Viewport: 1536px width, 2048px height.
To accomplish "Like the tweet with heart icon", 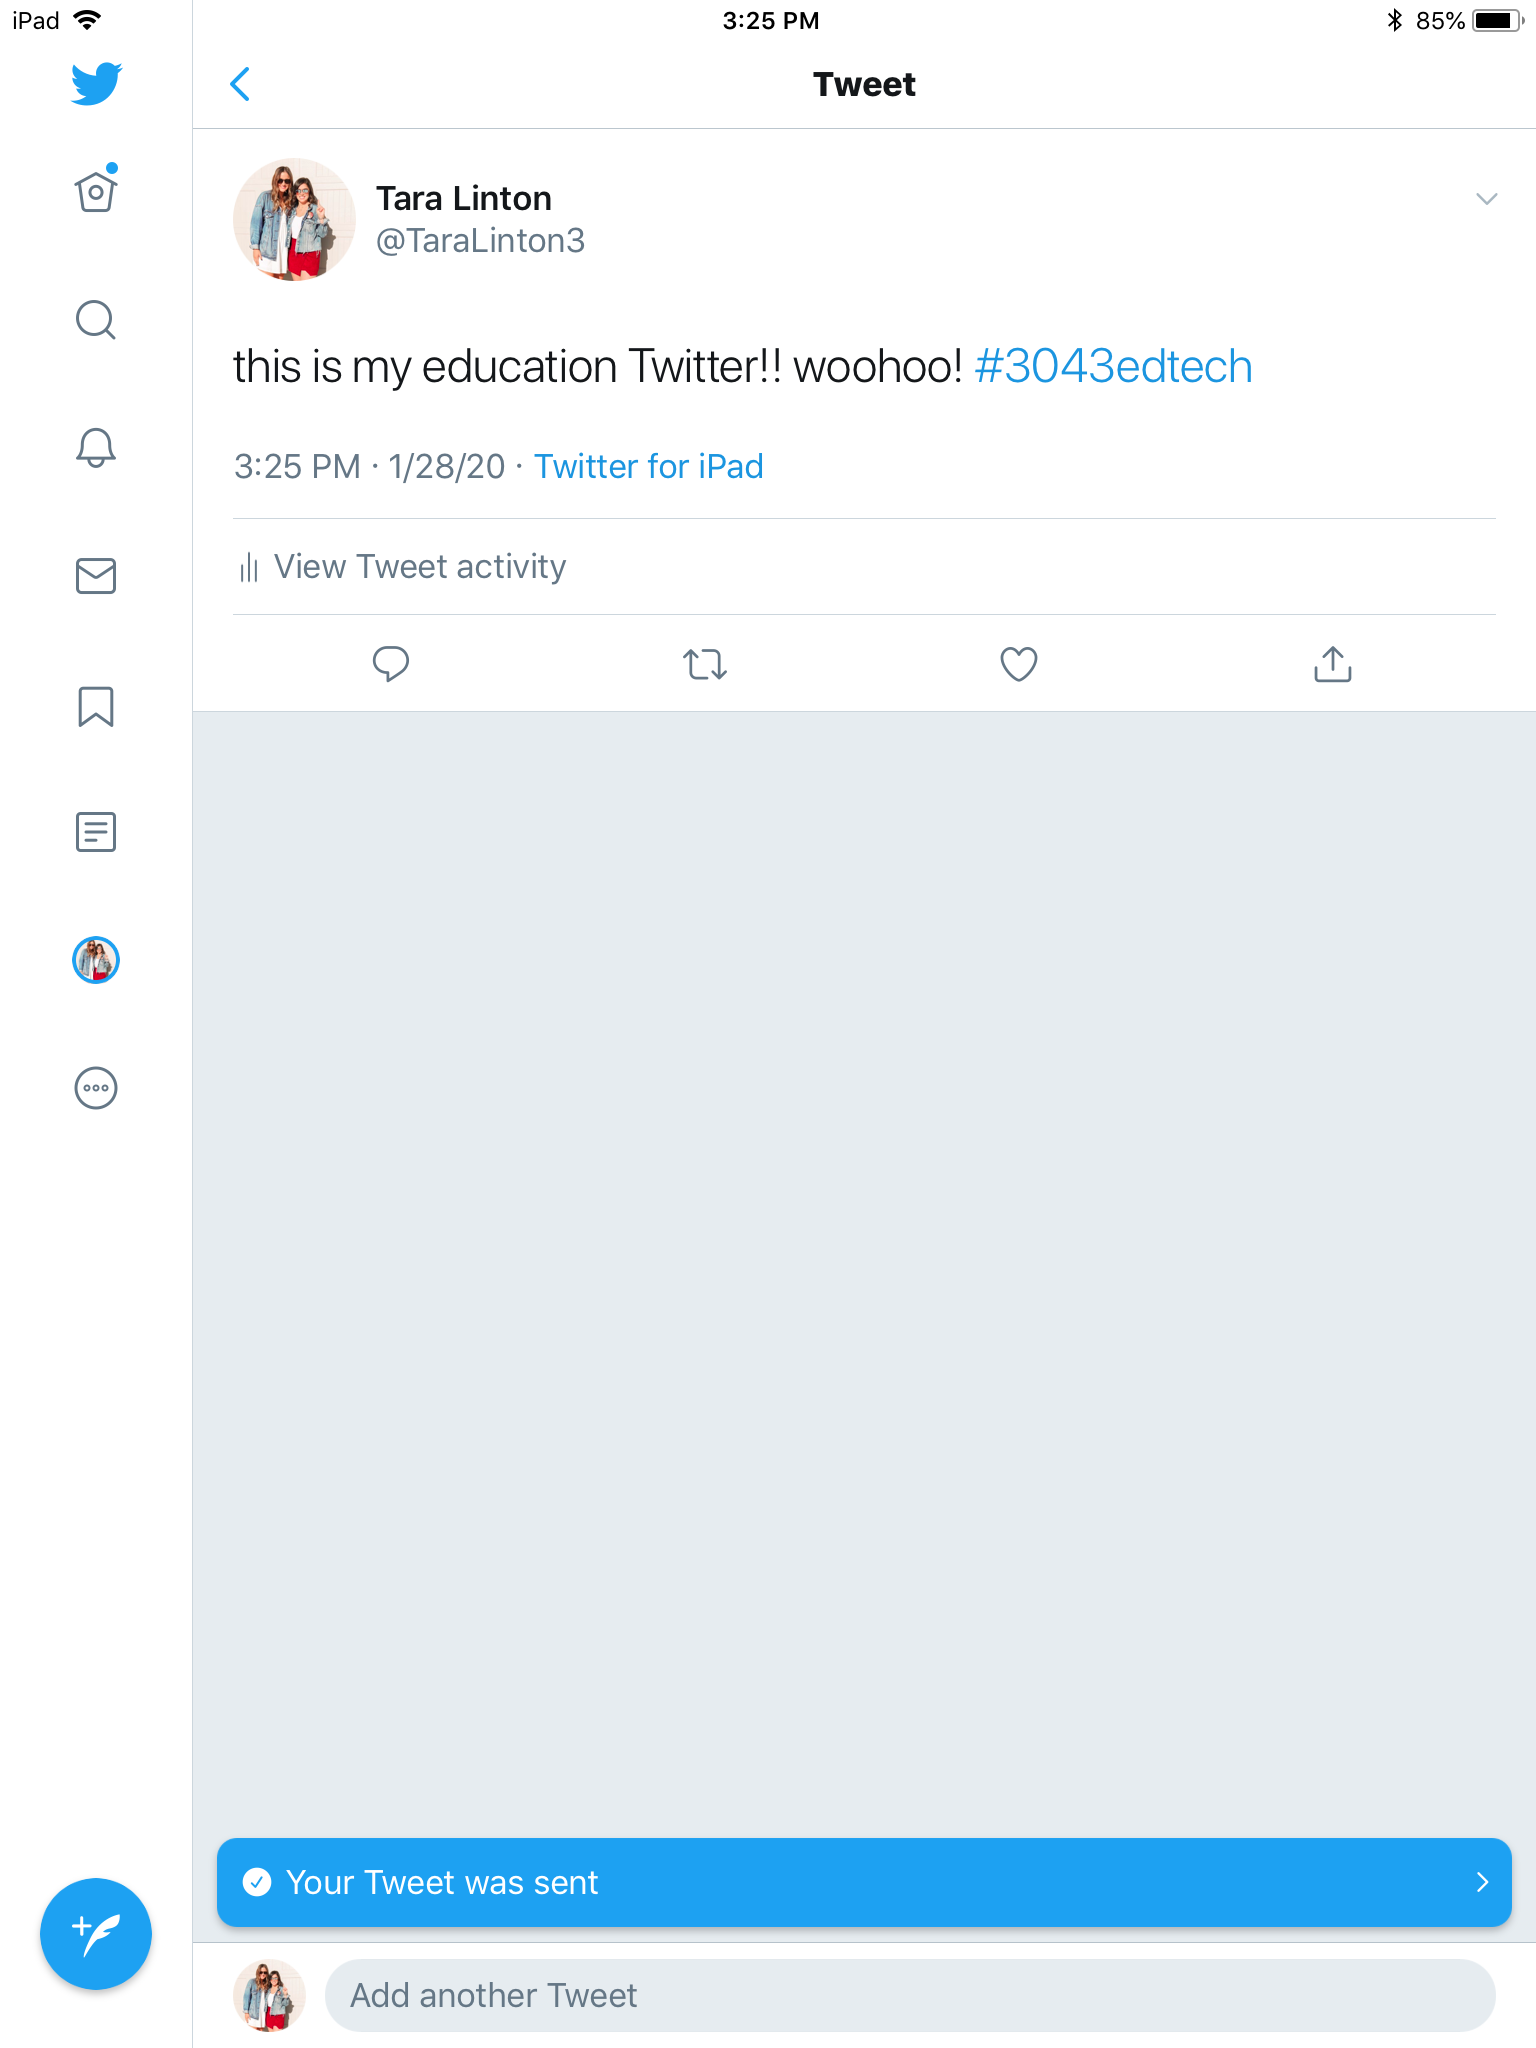I will coord(1019,664).
